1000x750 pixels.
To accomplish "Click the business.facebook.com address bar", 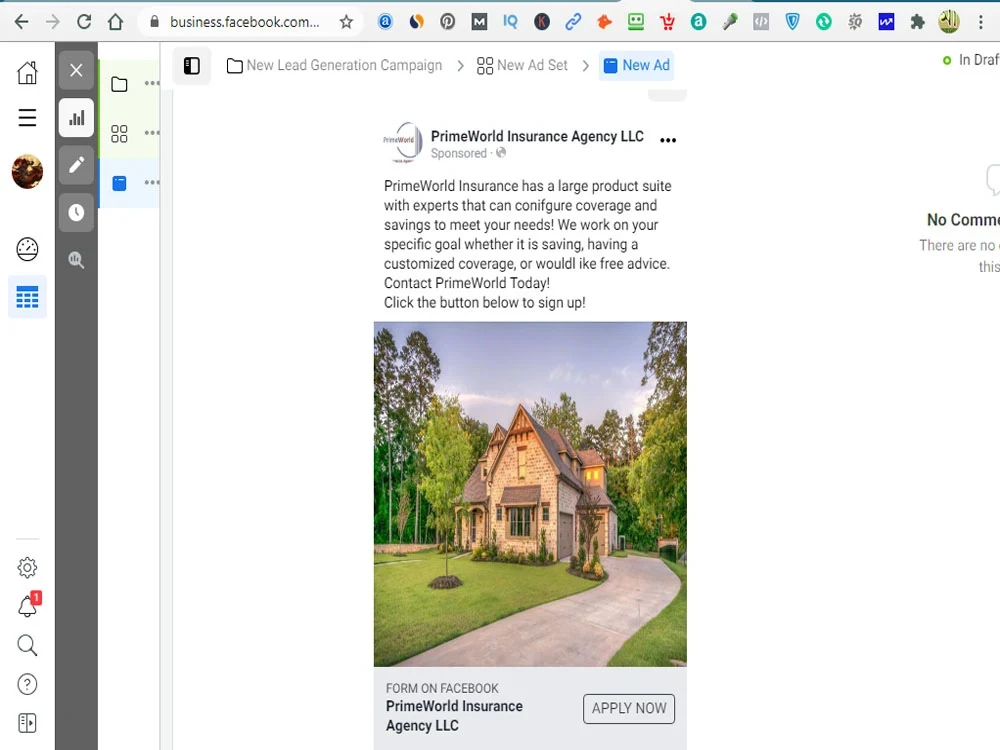I will point(244,22).
